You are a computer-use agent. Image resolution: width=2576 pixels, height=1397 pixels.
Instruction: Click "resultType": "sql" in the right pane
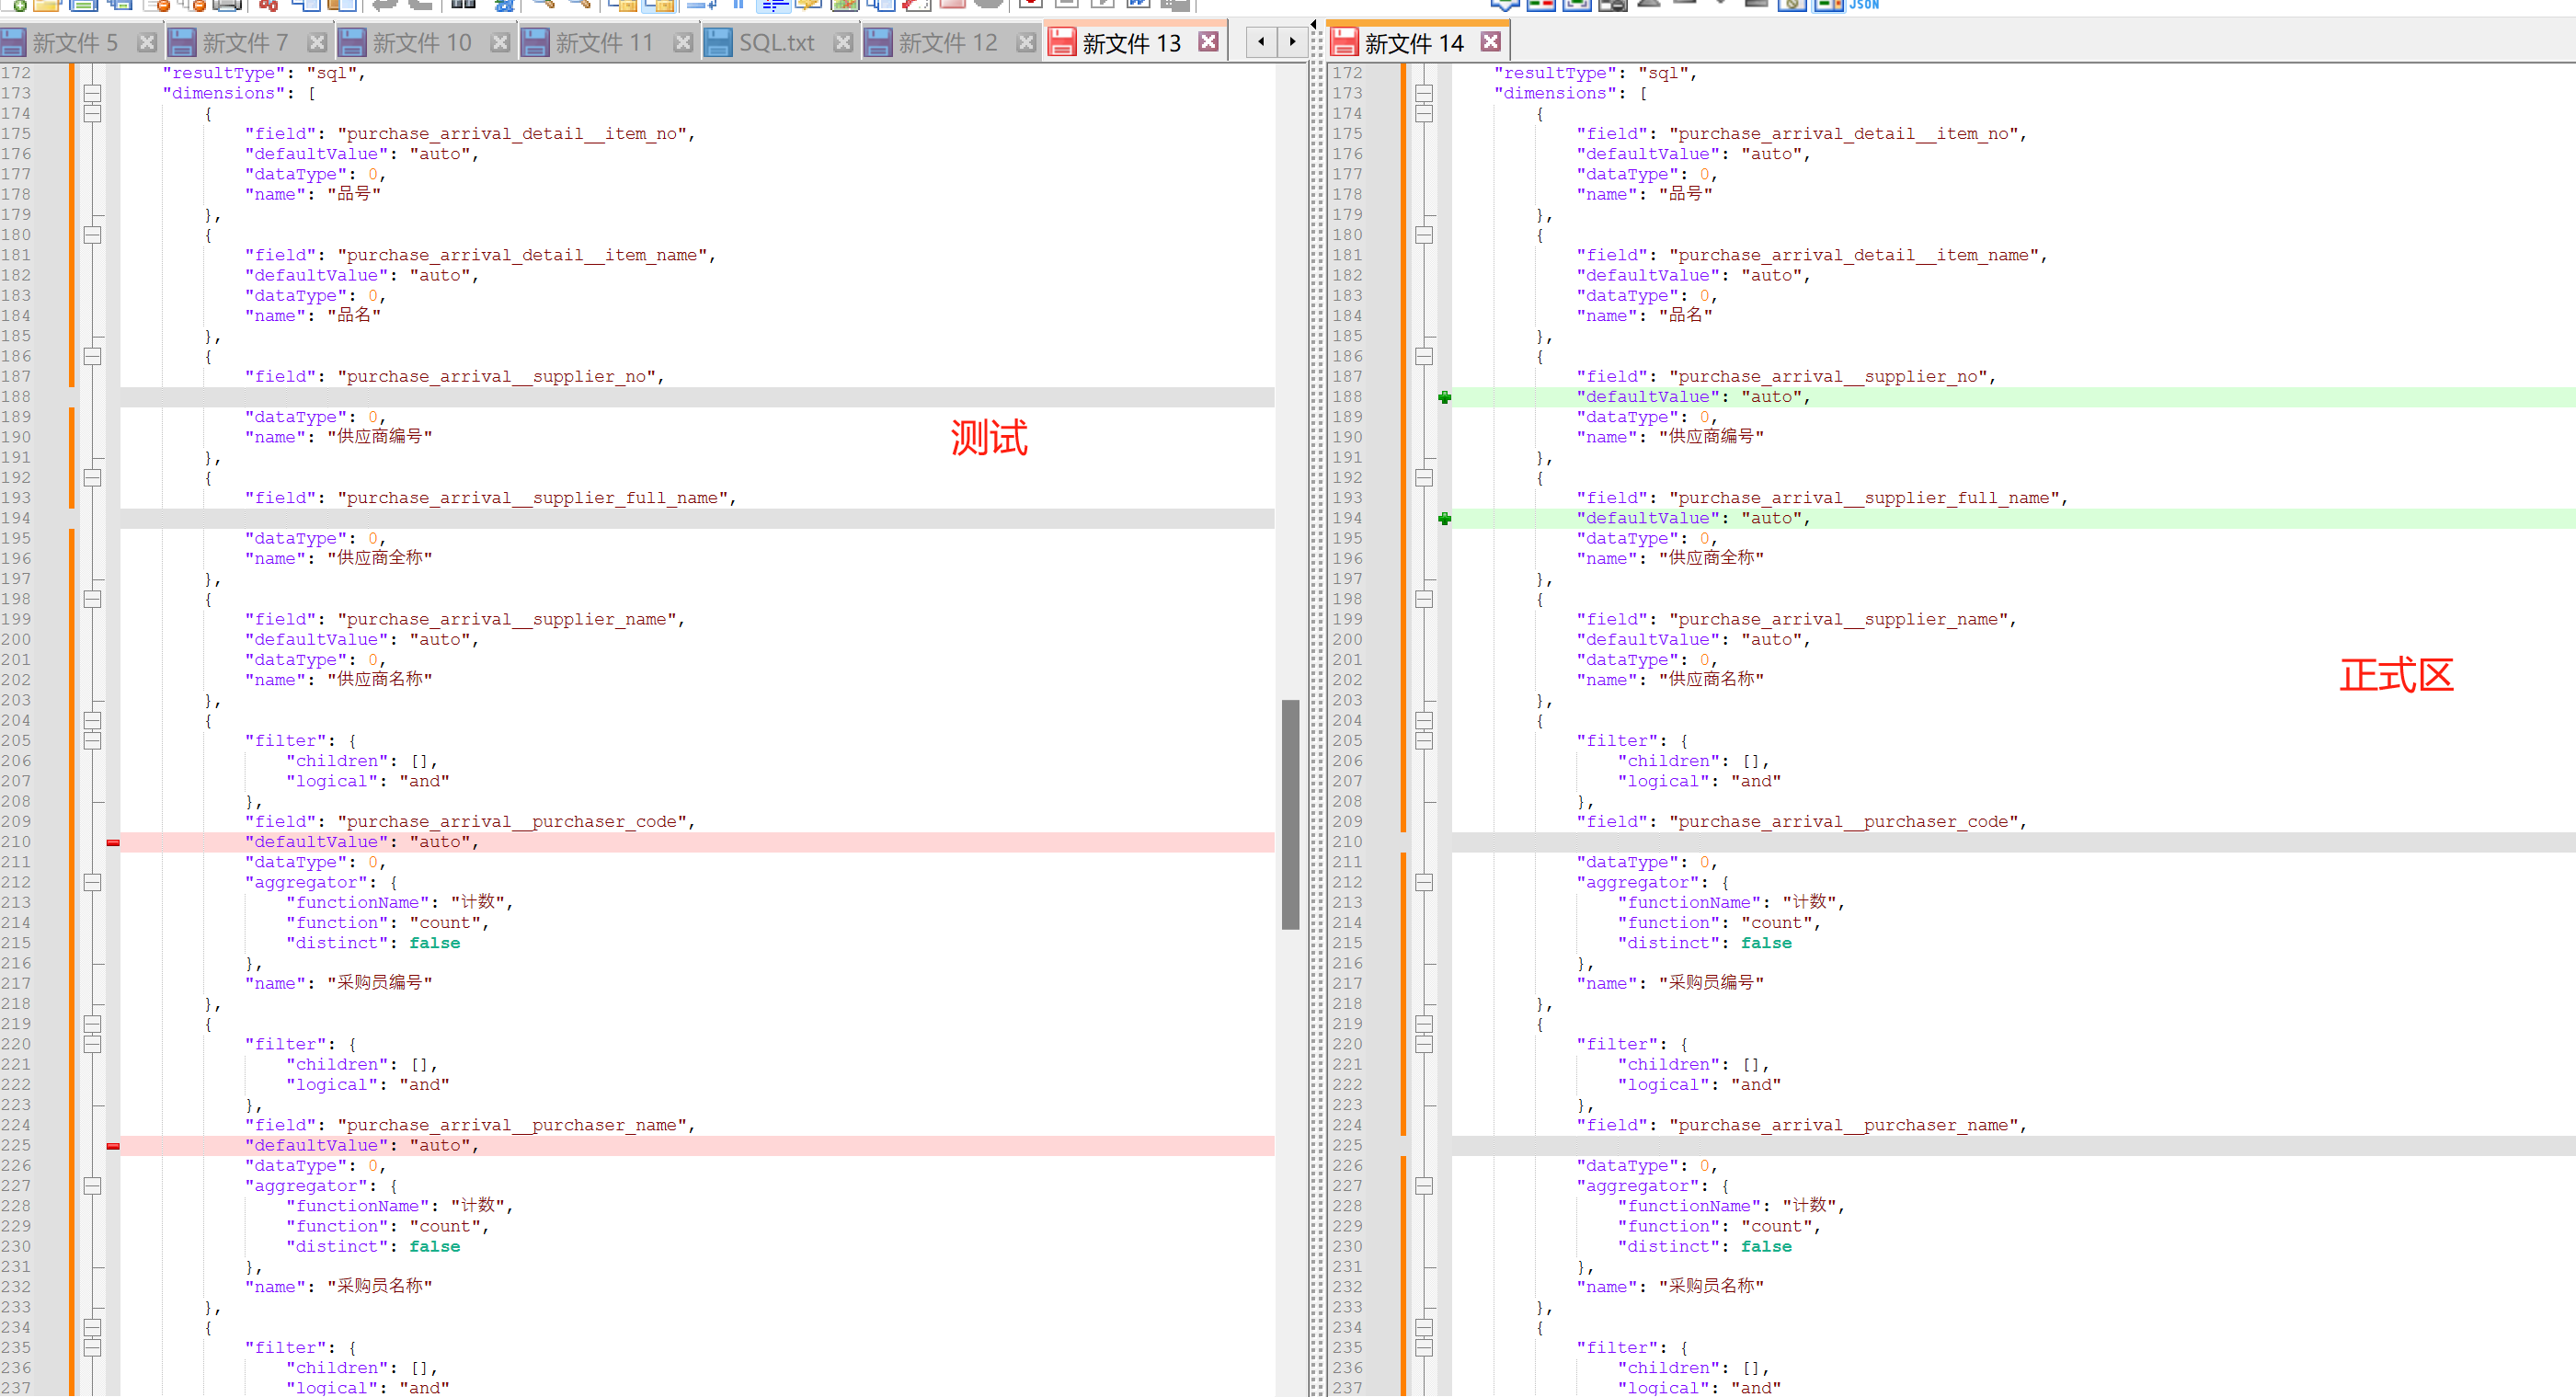pos(1596,74)
